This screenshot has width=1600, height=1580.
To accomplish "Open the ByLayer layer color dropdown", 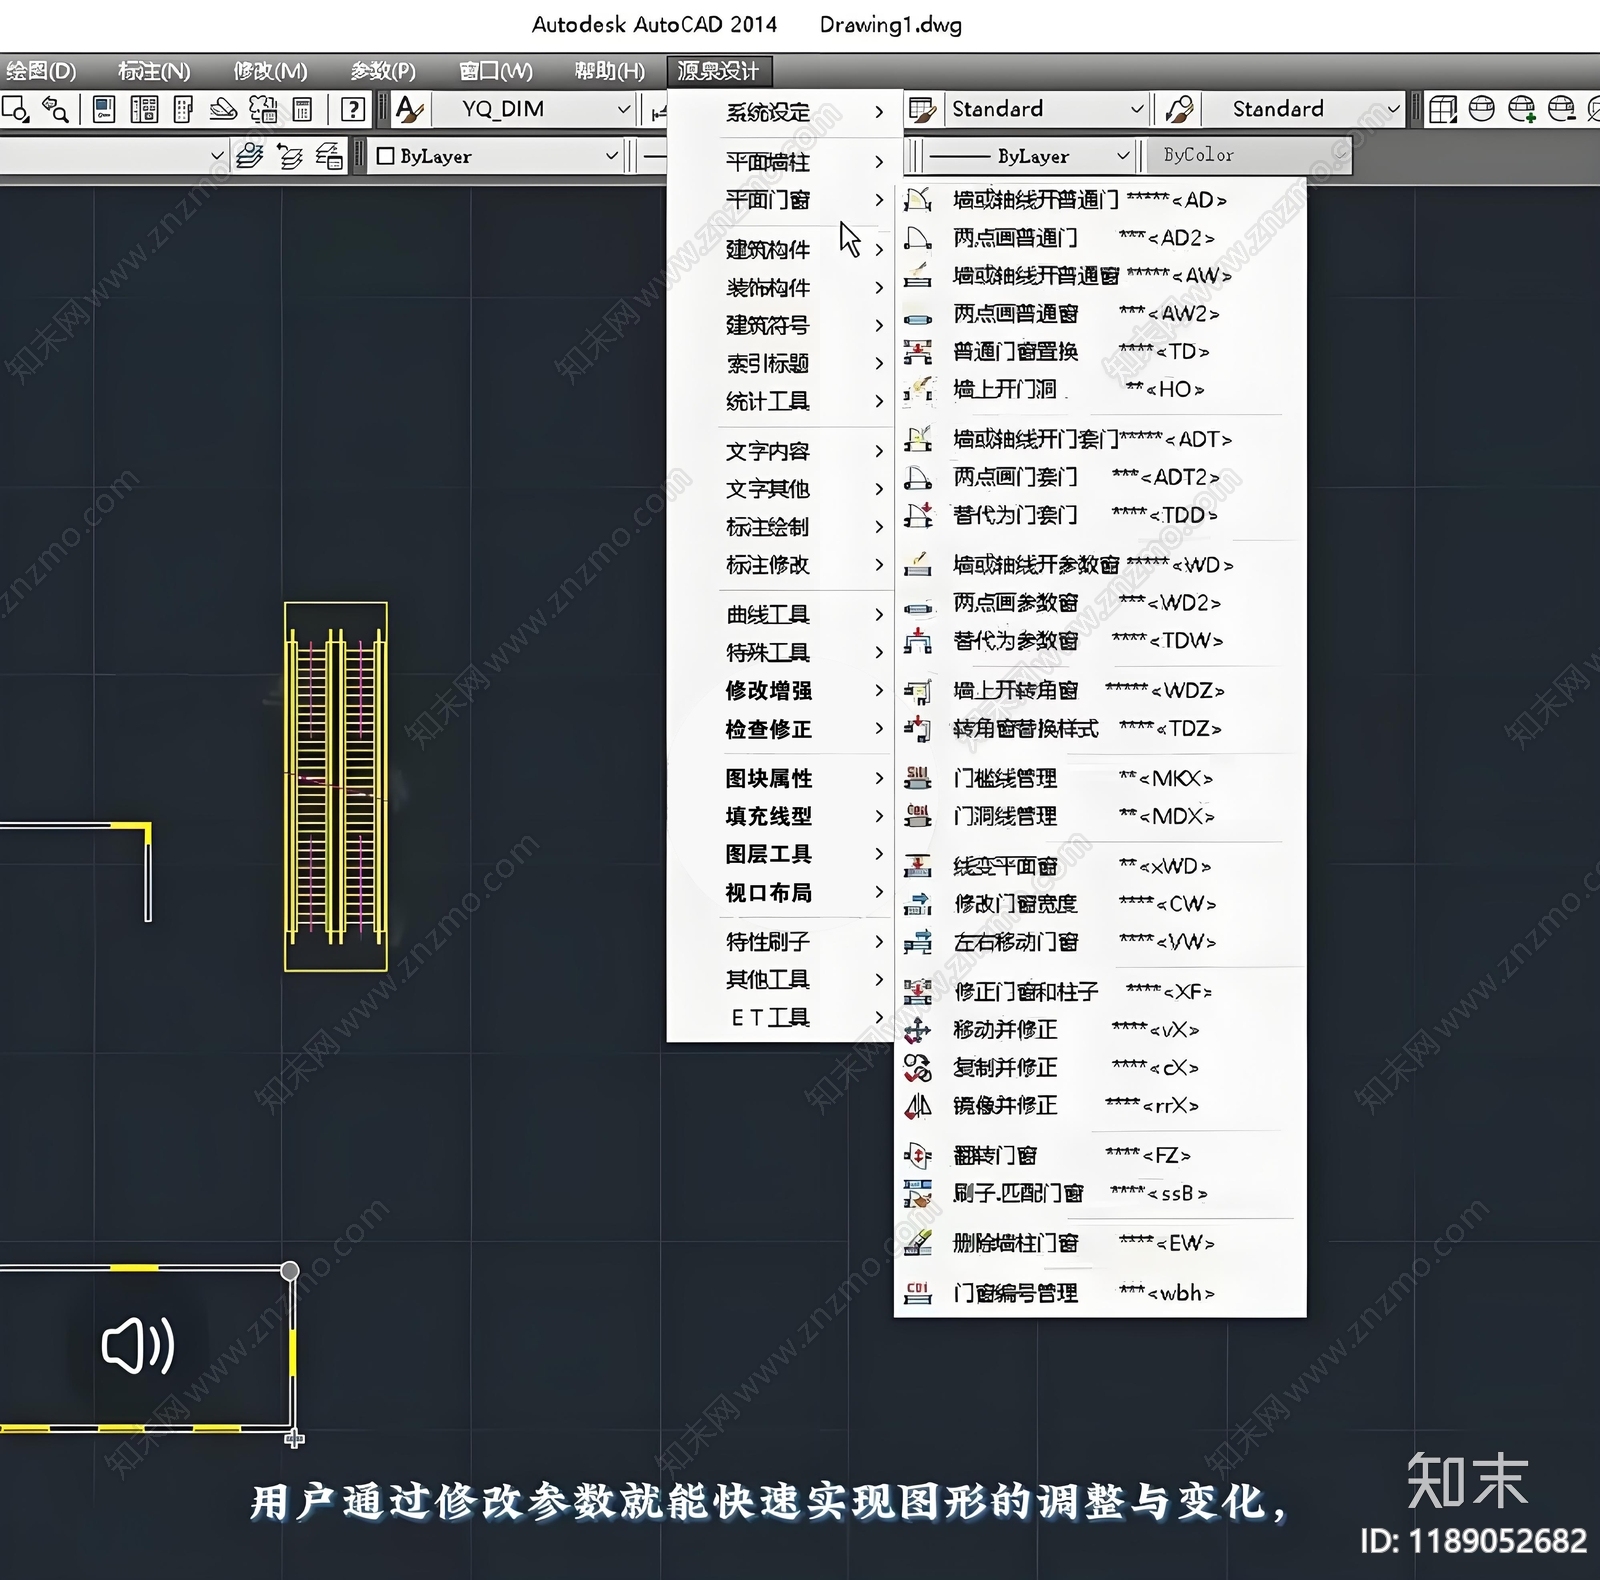I will click(497, 156).
